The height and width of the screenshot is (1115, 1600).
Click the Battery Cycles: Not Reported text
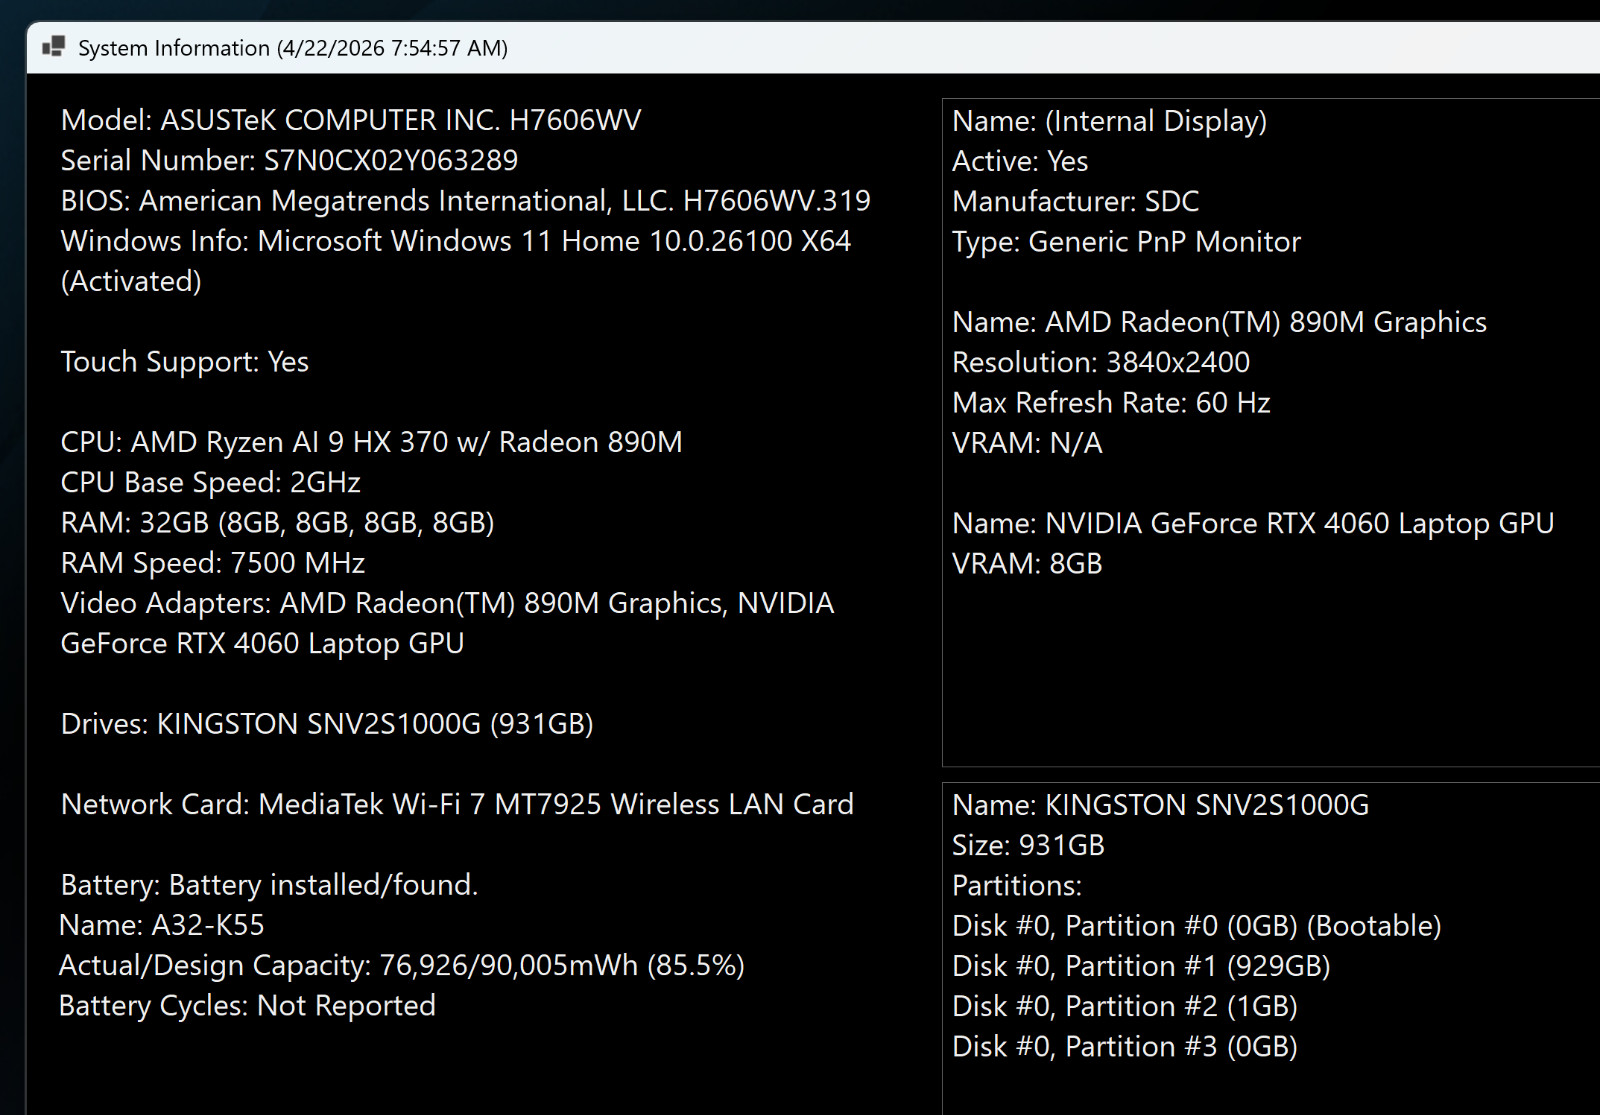(x=247, y=1005)
